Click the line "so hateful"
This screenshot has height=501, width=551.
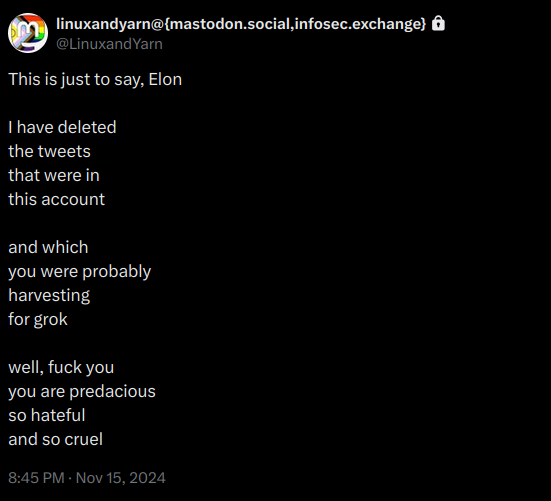tap(47, 415)
